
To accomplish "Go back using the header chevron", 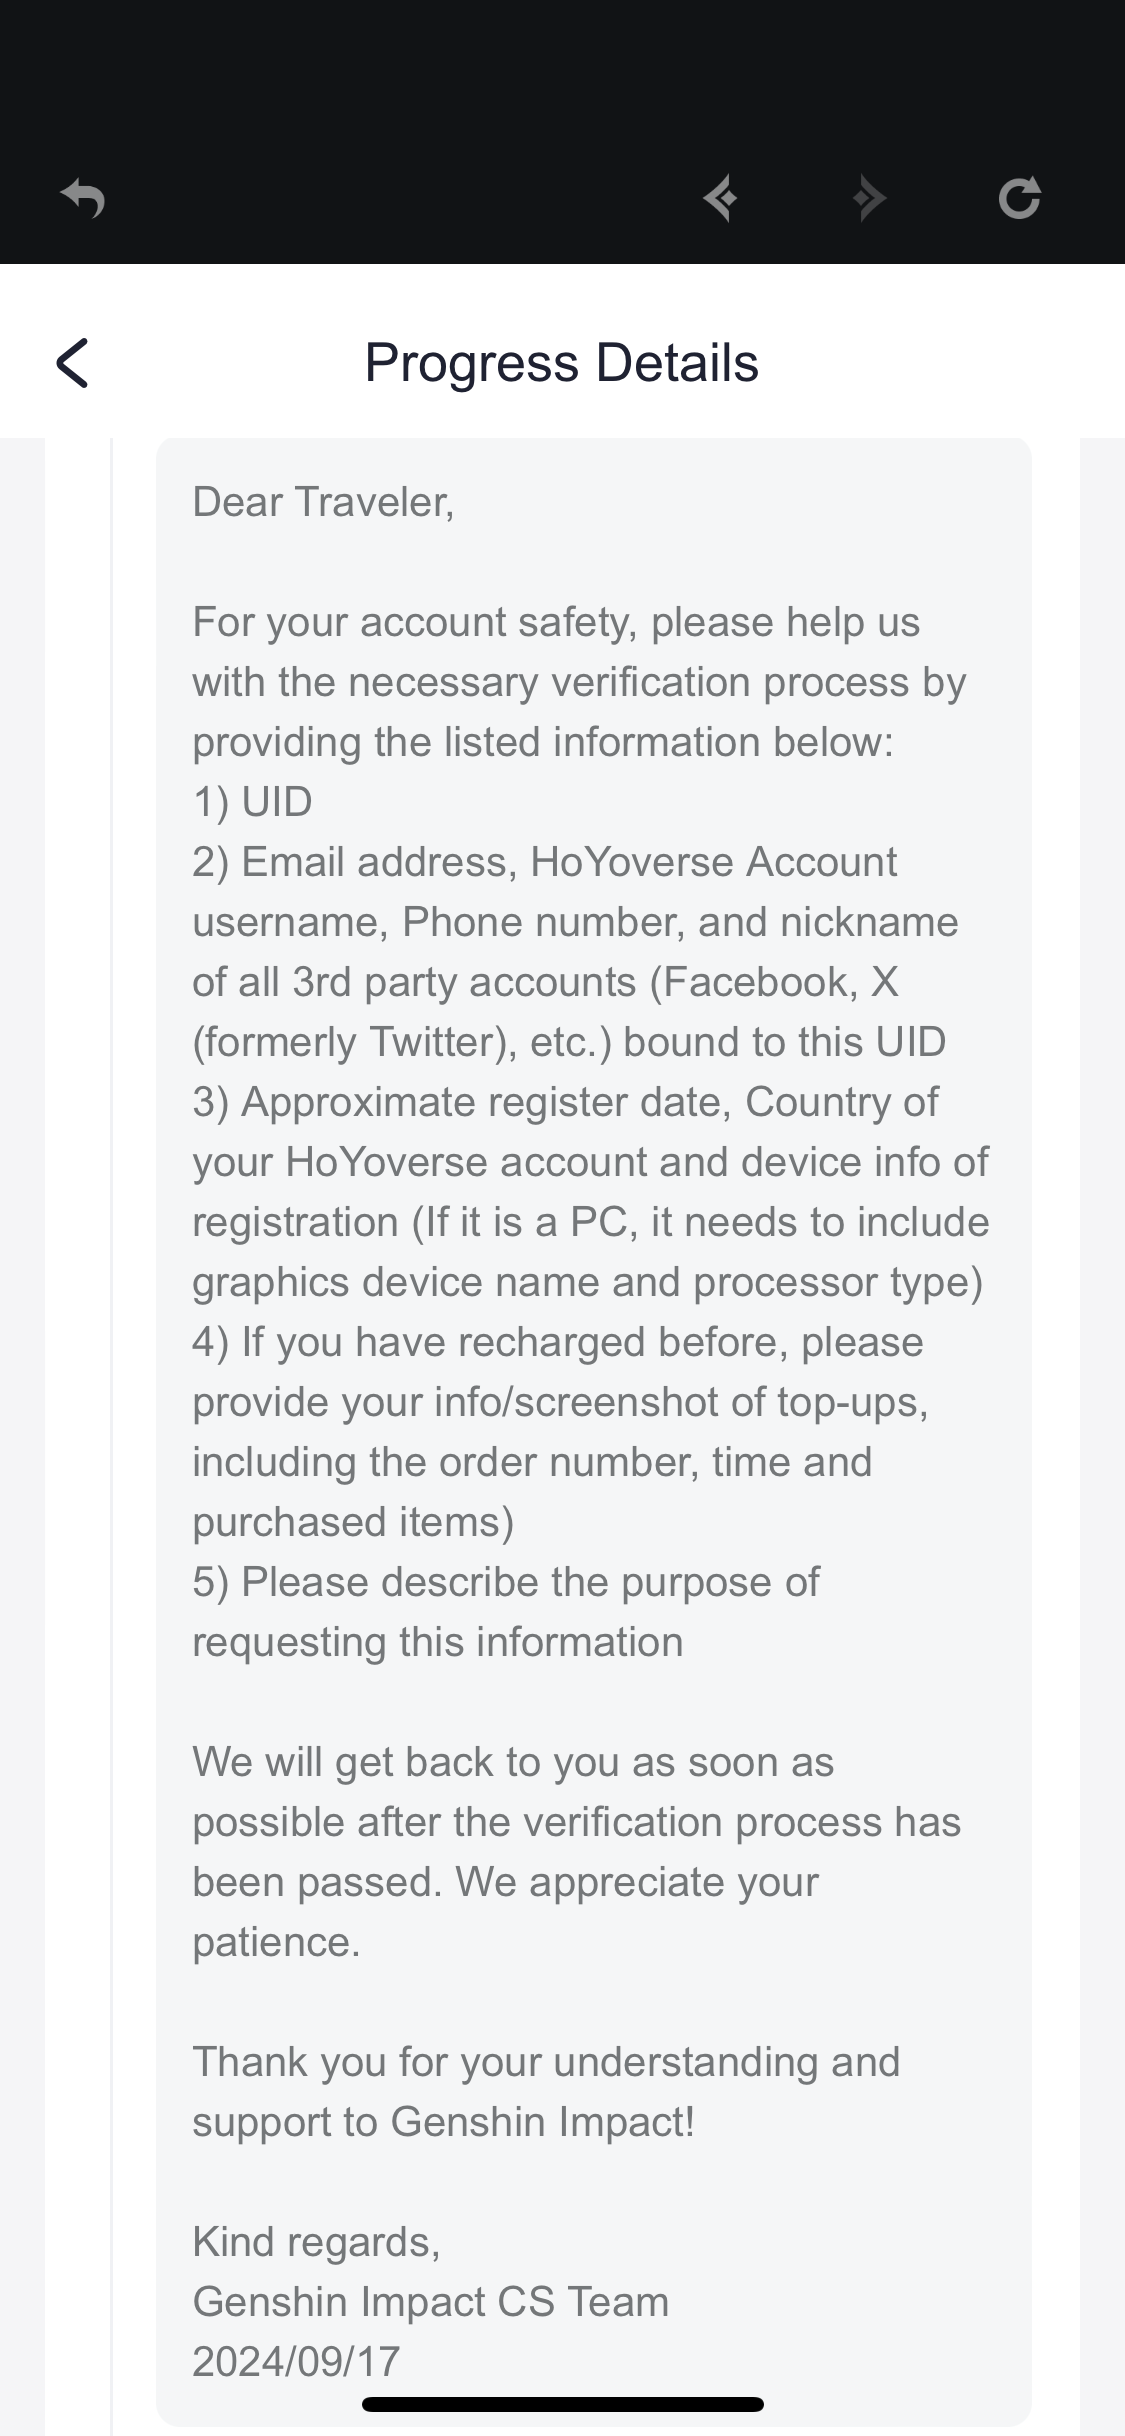I will coord(73,362).
